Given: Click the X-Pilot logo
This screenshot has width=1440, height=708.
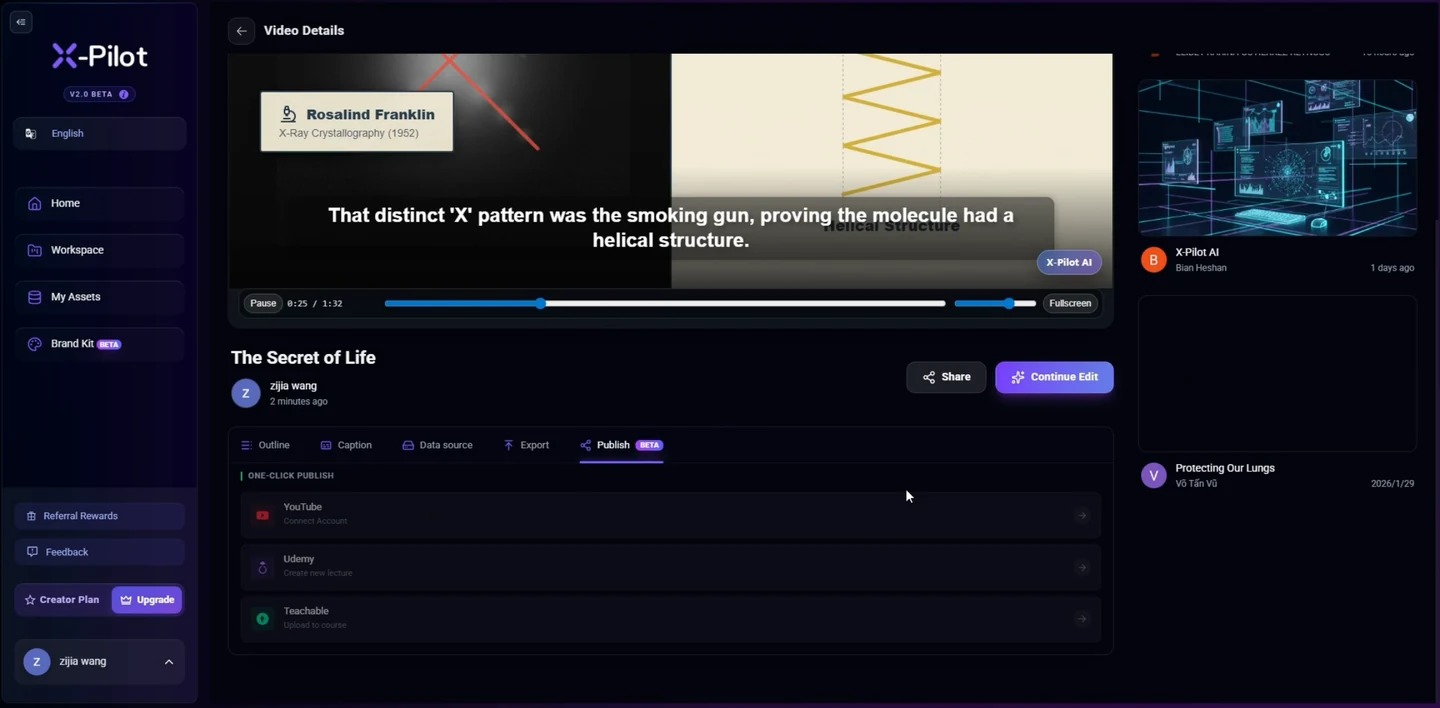Looking at the screenshot, I should pos(100,57).
